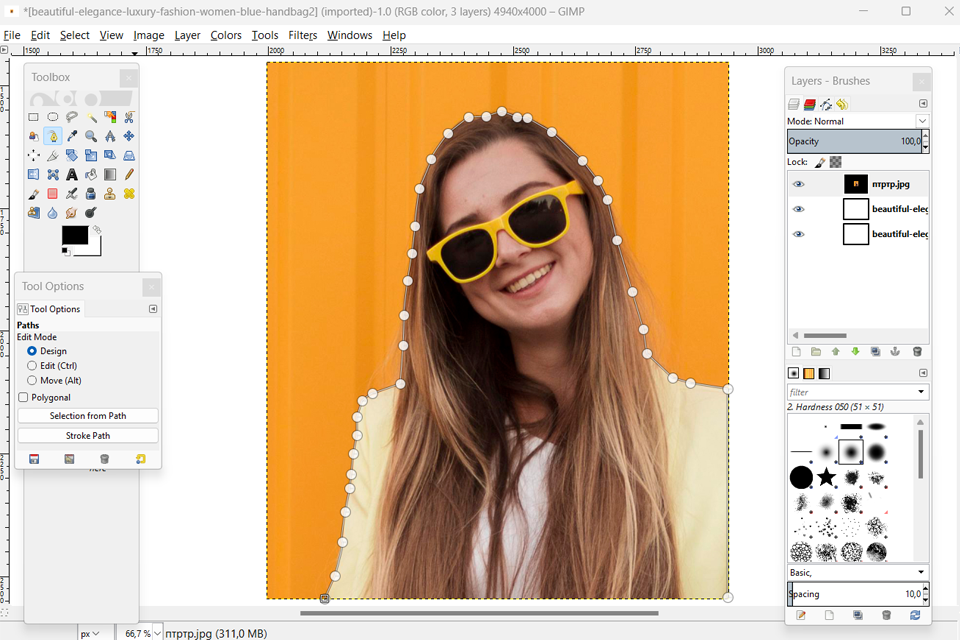Screen dimensions: 960x640
Task: Select the Foreground Select tool
Action: click(34, 136)
